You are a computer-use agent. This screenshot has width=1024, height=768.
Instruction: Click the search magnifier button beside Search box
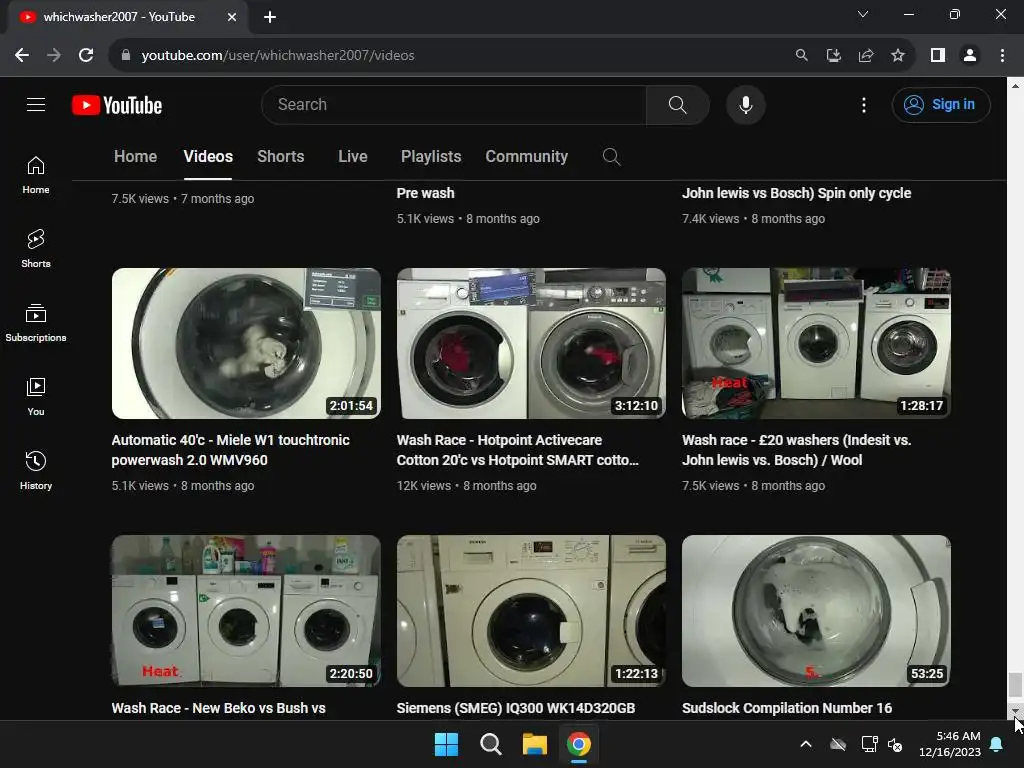[677, 104]
